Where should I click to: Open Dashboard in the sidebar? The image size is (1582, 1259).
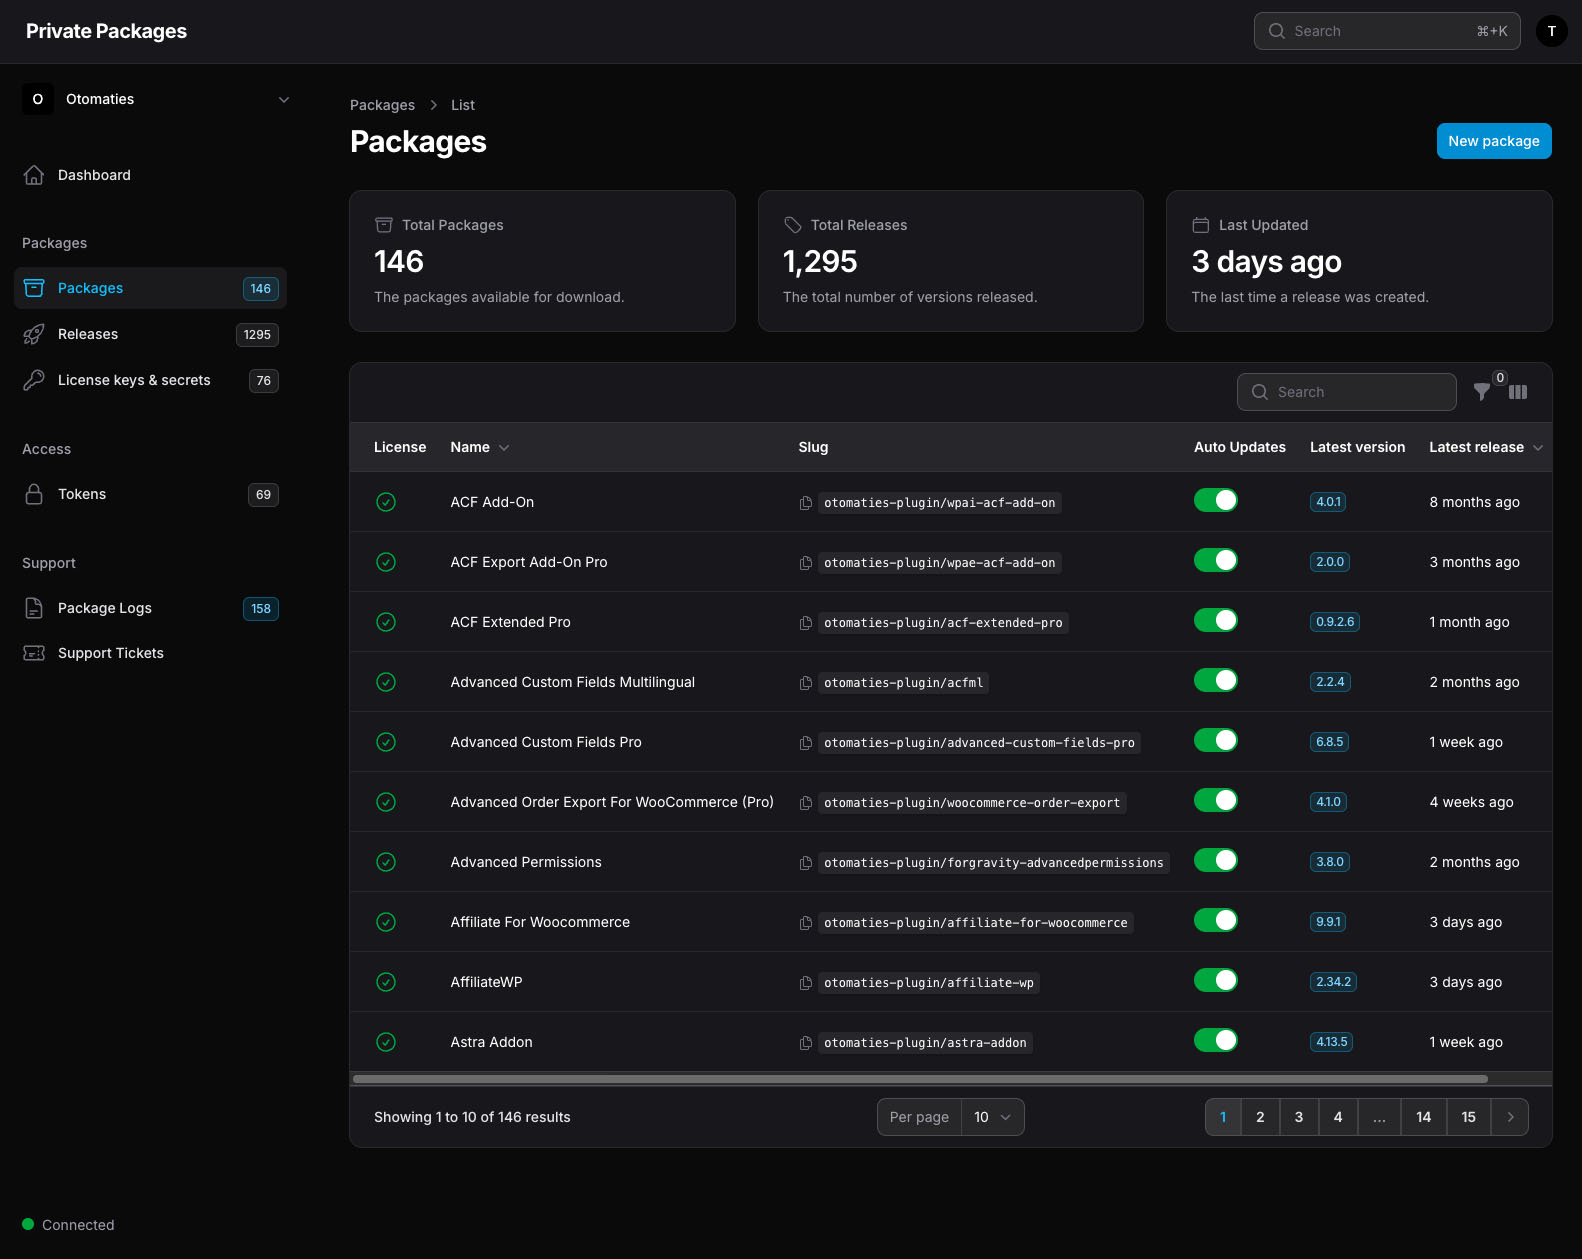click(x=150, y=175)
